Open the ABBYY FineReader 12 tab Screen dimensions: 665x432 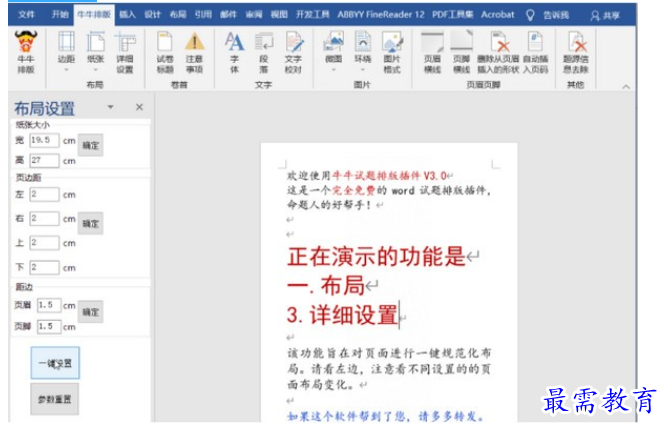(x=380, y=14)
